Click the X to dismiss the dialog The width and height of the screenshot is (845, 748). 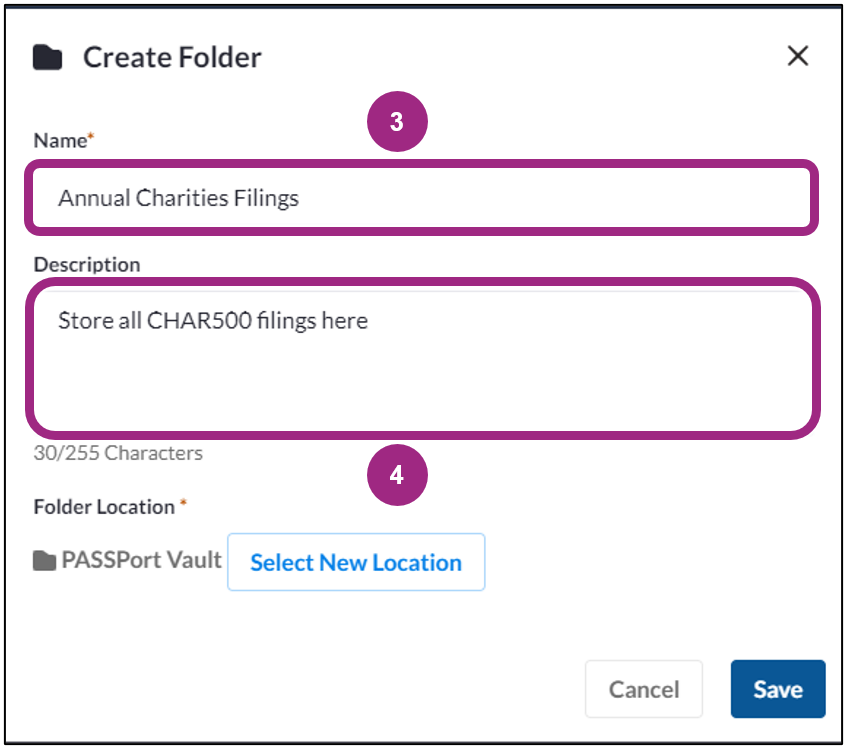coord(797,56)
